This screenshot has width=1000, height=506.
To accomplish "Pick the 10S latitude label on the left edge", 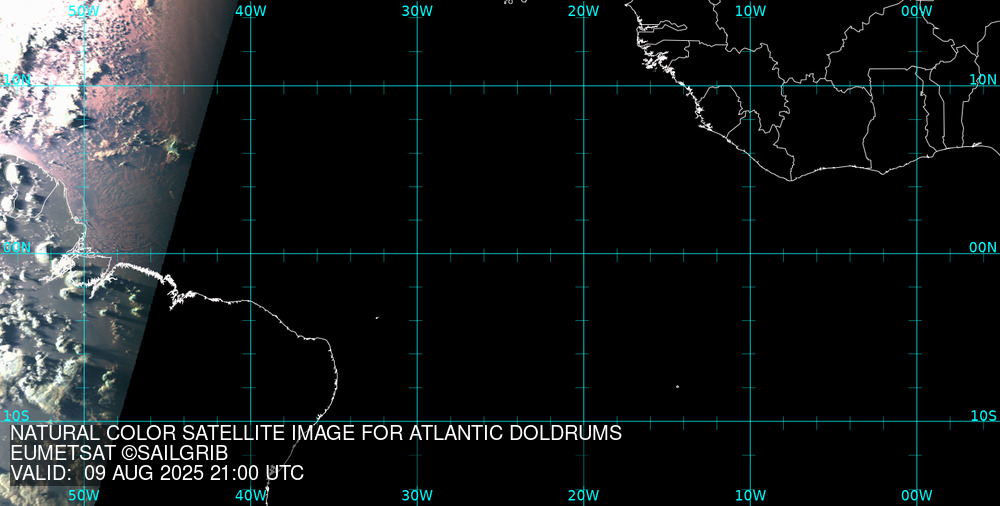I will pos(17,416).
